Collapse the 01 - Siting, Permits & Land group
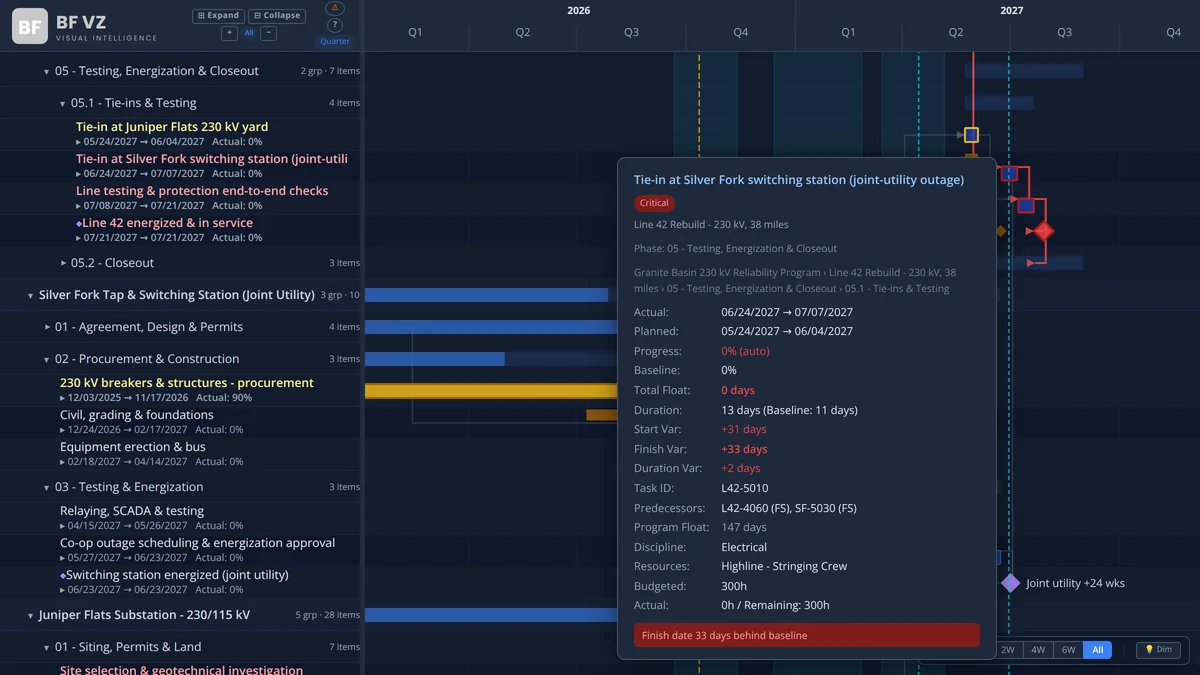Viewport: 1200px width, 675px height. click(x=46, y=648)
